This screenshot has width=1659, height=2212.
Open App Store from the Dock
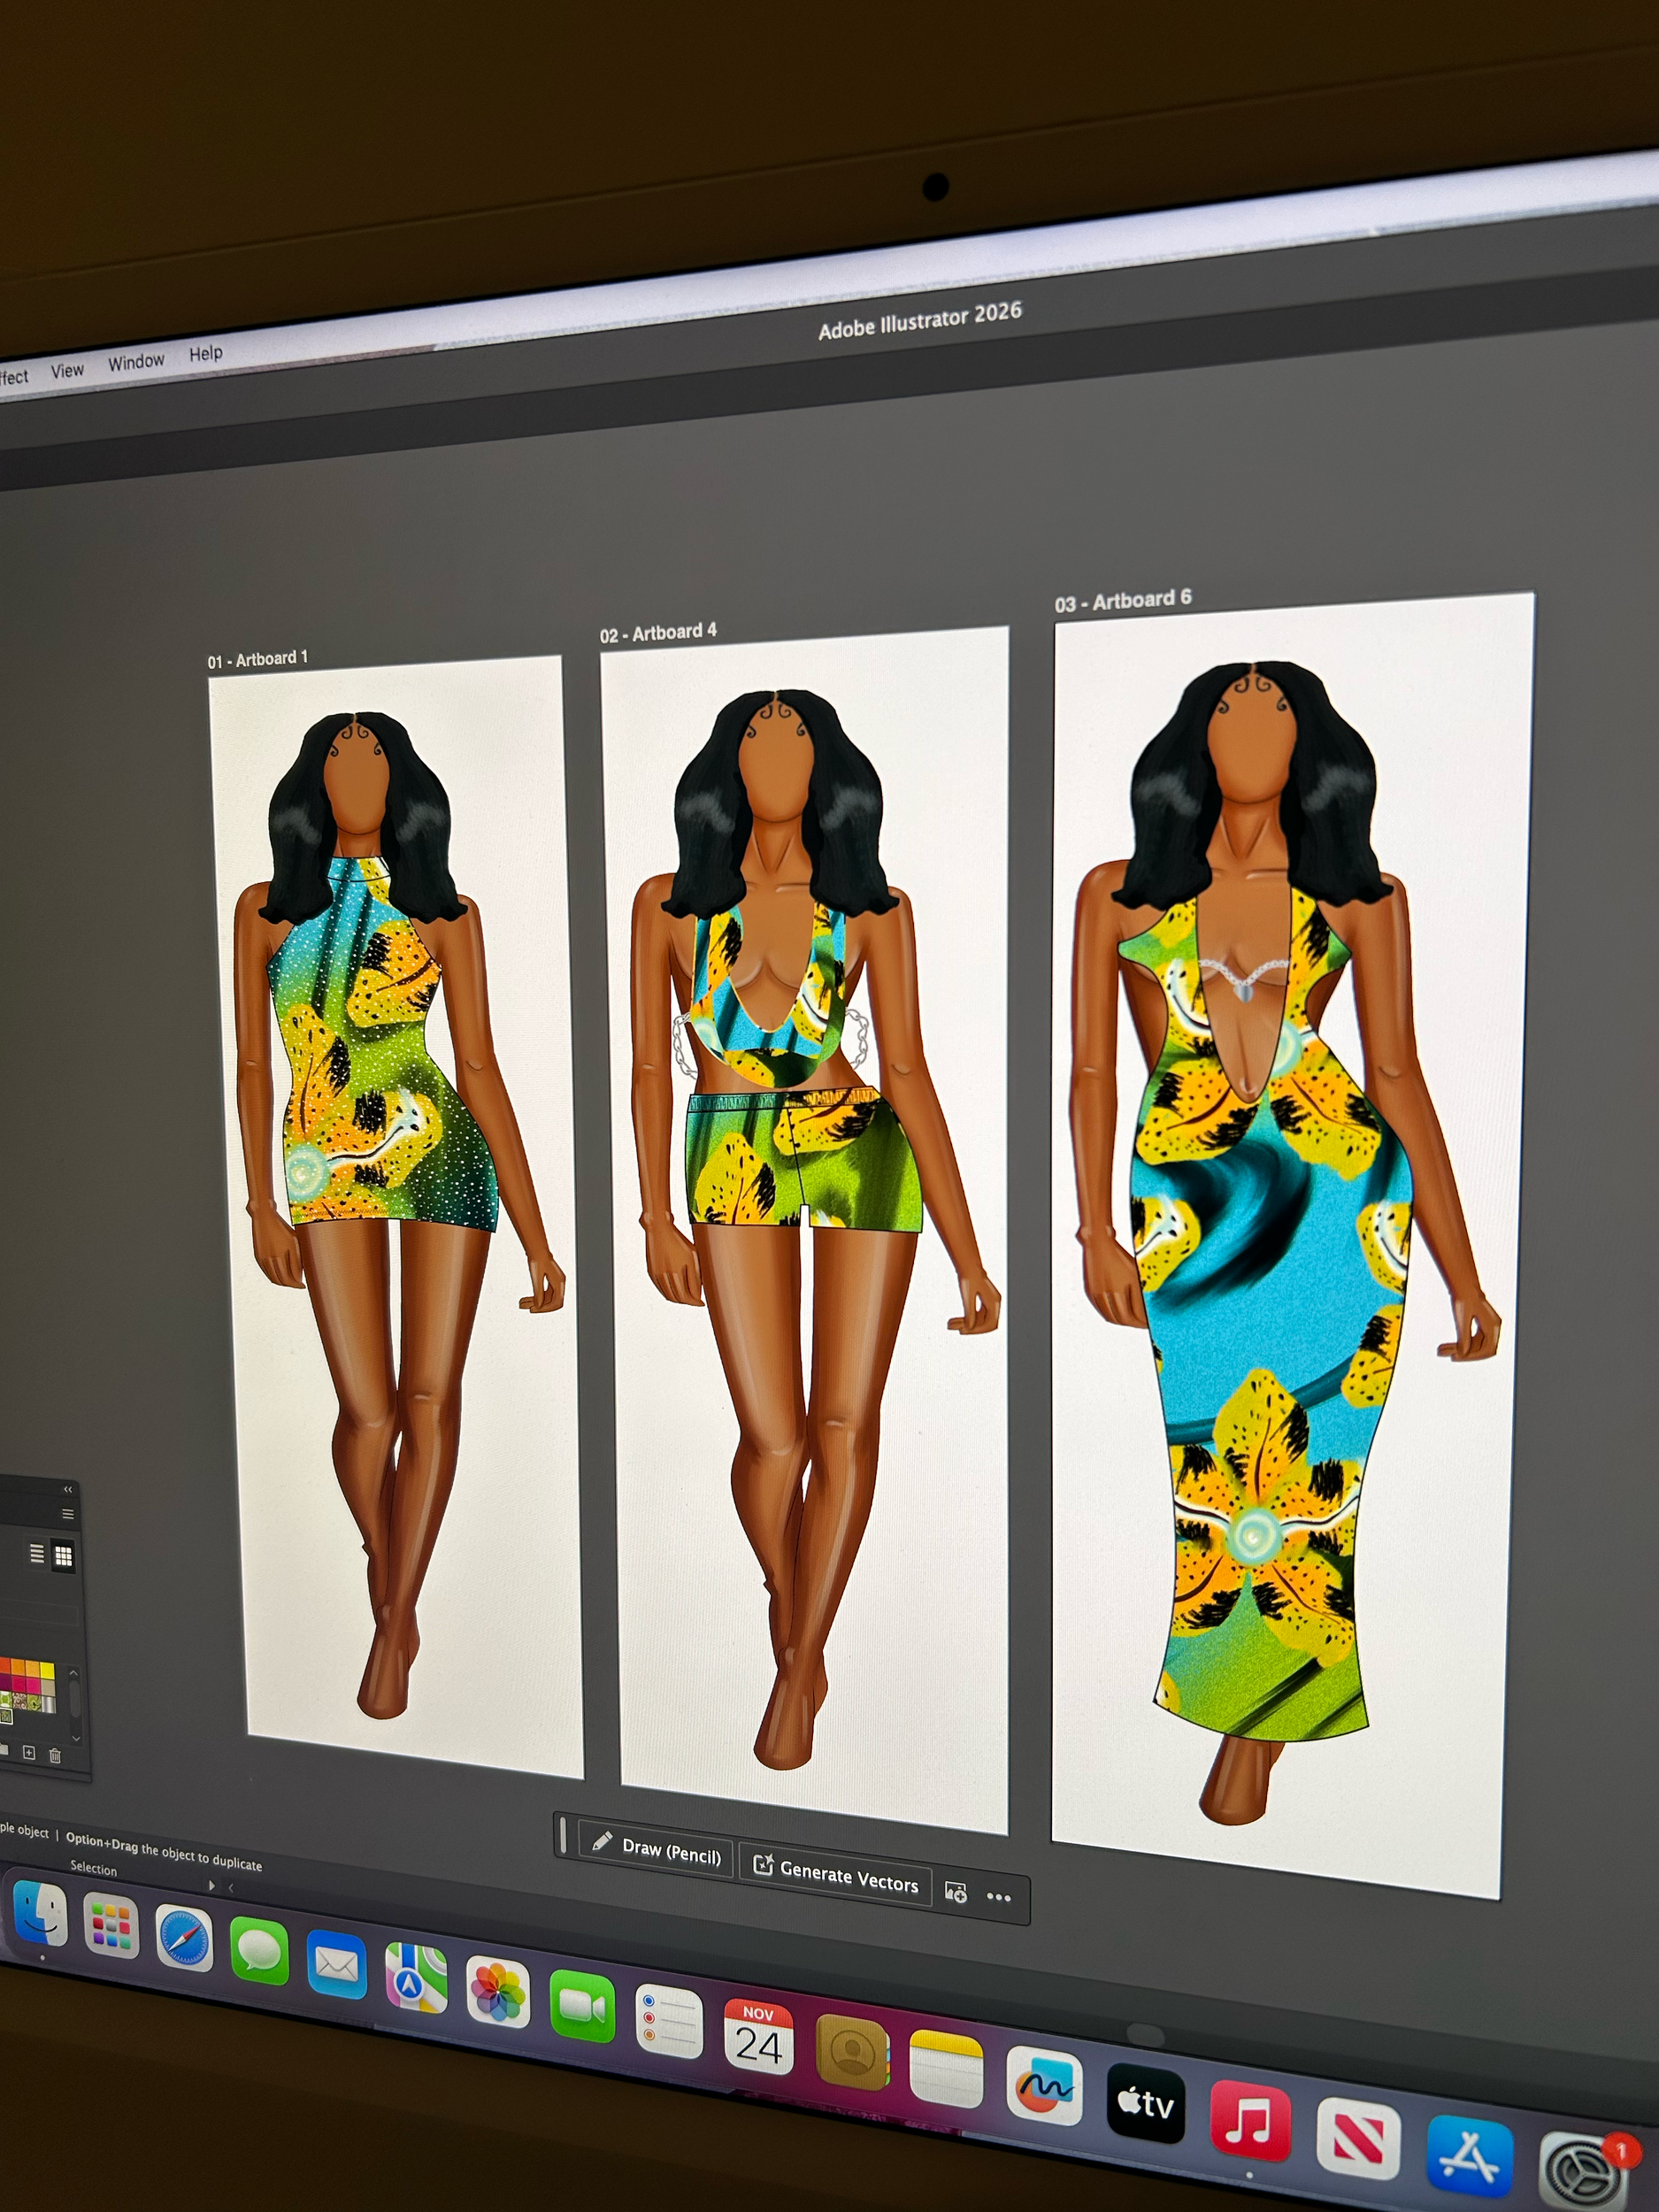point(1469,2160)
